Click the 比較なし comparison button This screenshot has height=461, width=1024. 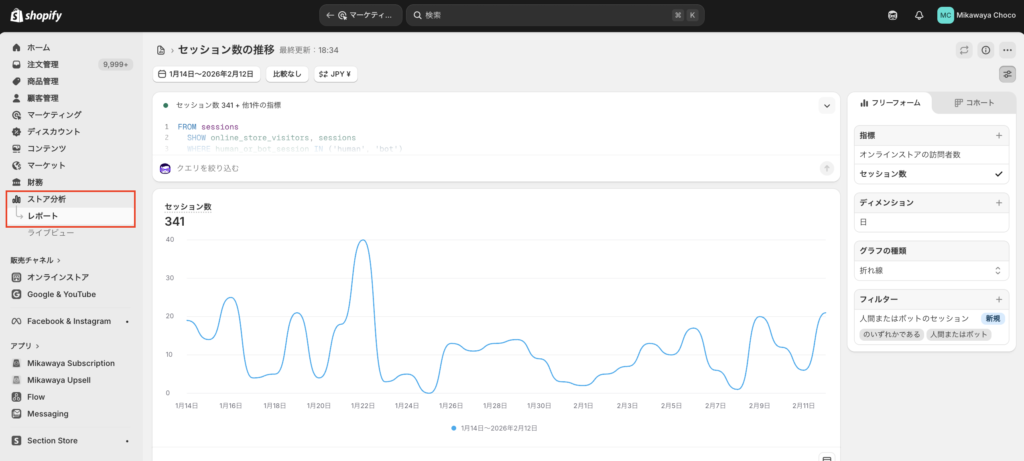coord(287,74)
